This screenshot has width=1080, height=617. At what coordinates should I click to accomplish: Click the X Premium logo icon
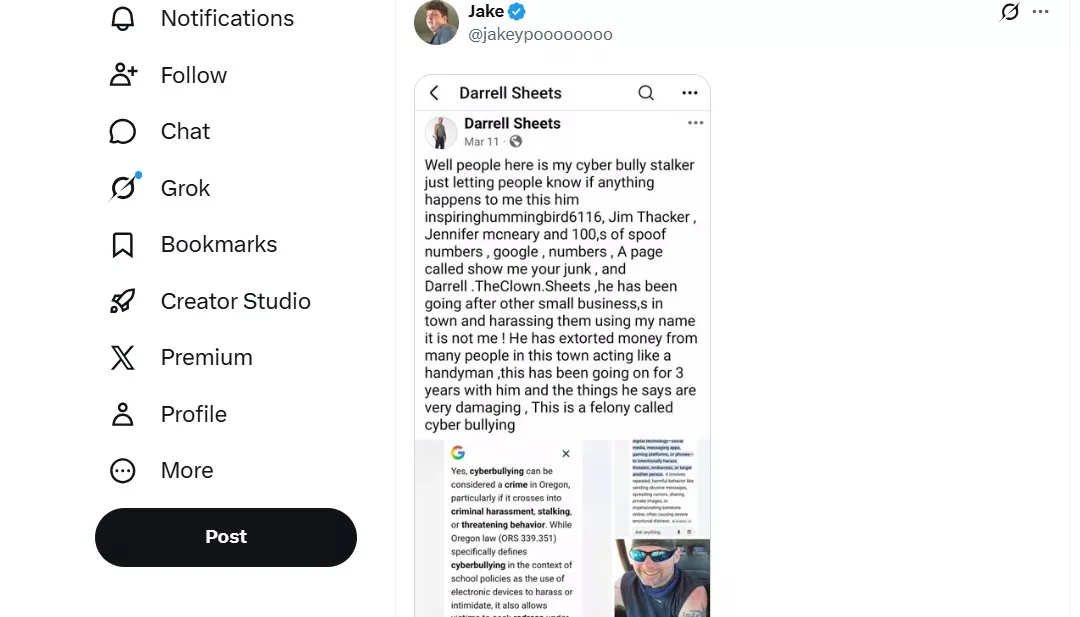pyautogui.click(x=123, y=358)
